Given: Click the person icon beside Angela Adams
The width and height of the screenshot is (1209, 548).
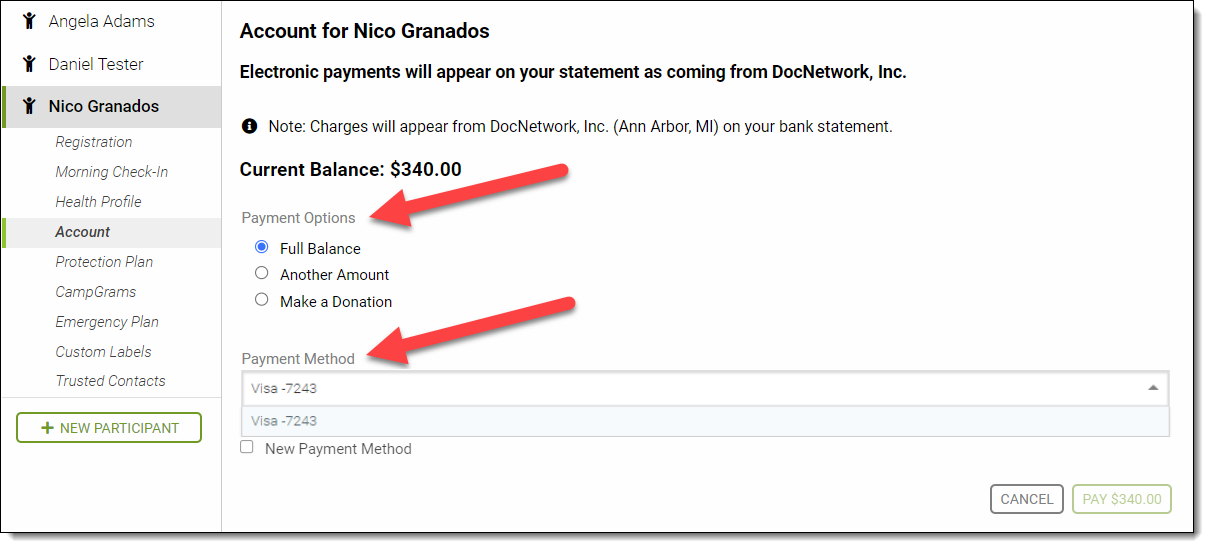Looking at the screenshot, I should coord(29,21).
